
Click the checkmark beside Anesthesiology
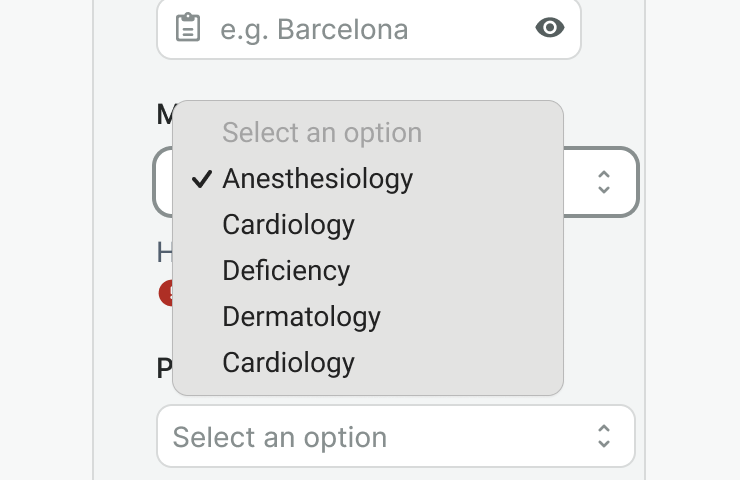coord(202,179)
